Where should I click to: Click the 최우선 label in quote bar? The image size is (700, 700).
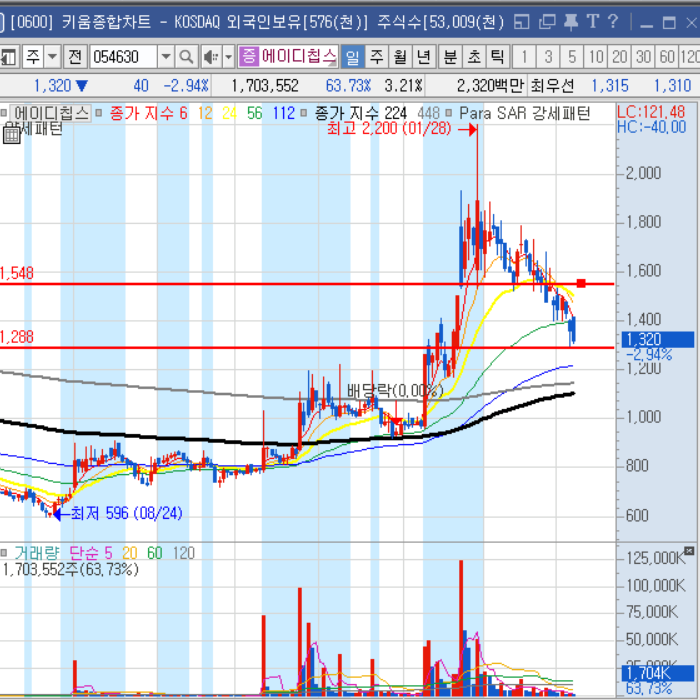pyautogui.click(x=552, y=85)
